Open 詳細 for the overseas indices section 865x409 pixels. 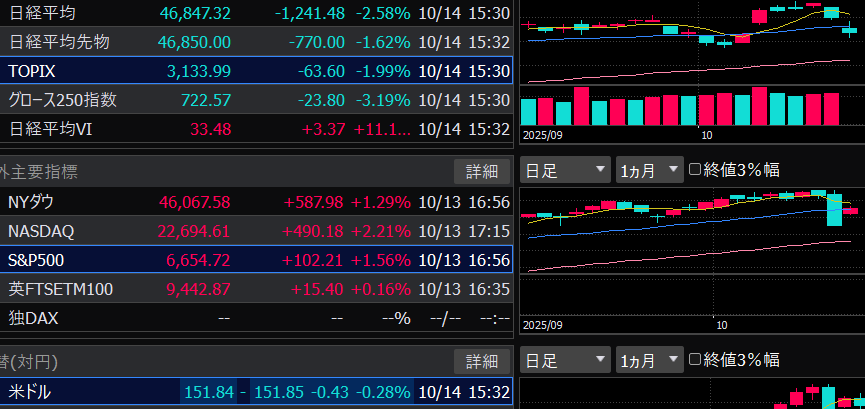(482, 171)
